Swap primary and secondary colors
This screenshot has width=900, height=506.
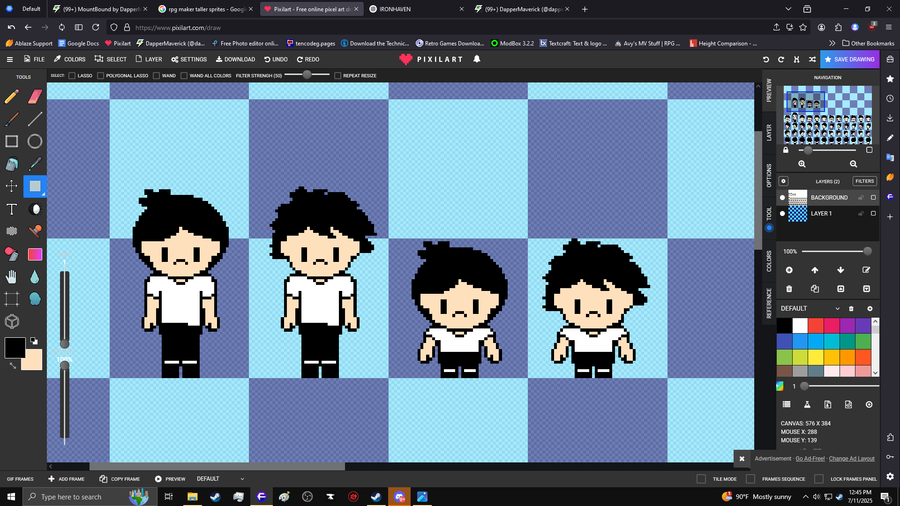point(34,341)
